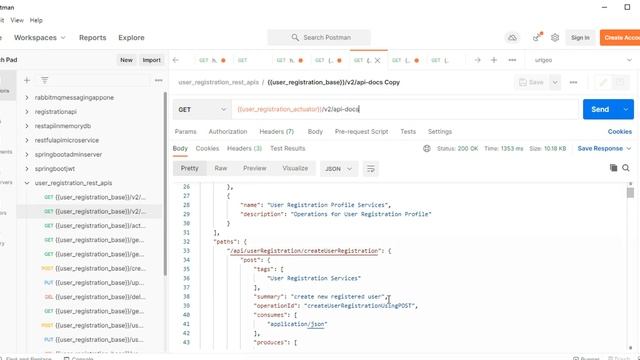Open Save button dropdown arrow

point(555,82)
